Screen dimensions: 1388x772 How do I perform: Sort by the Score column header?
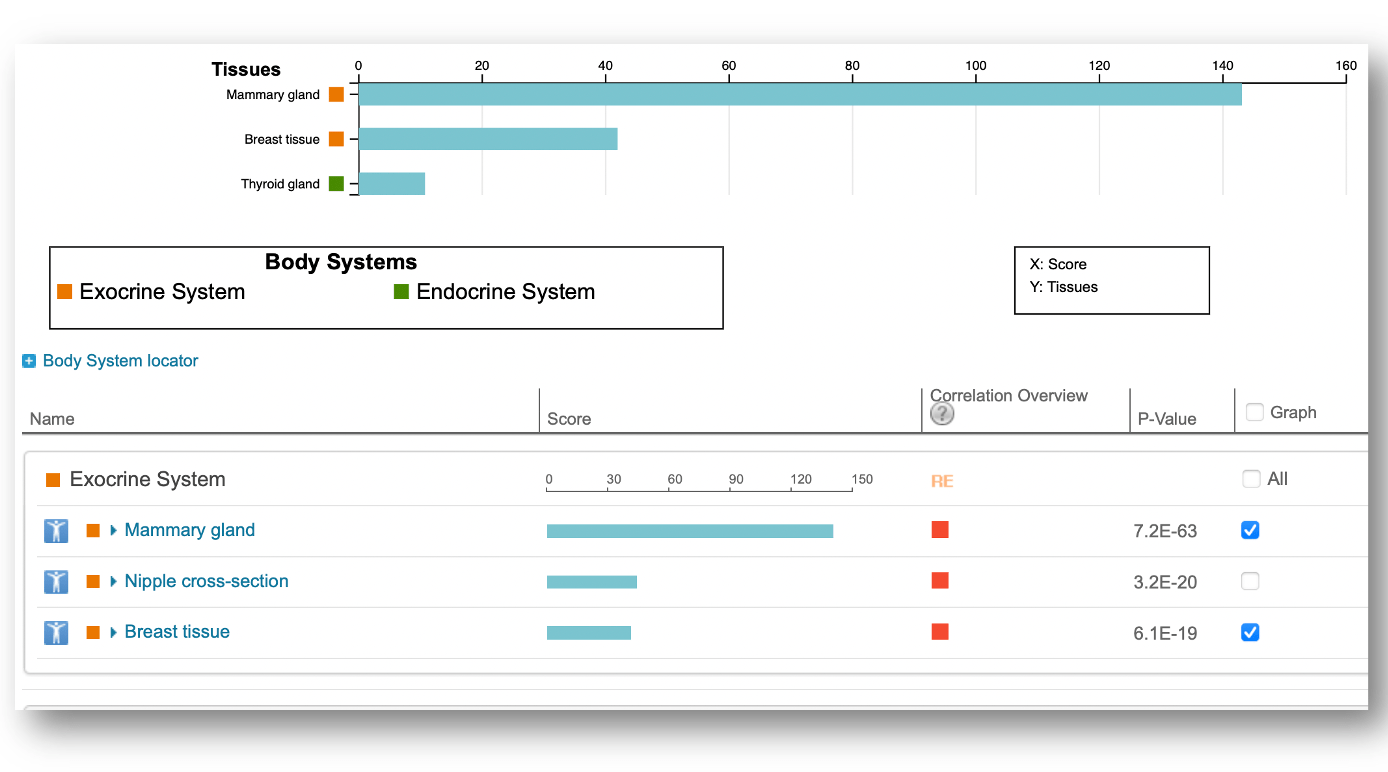click(x=569, y=419)
